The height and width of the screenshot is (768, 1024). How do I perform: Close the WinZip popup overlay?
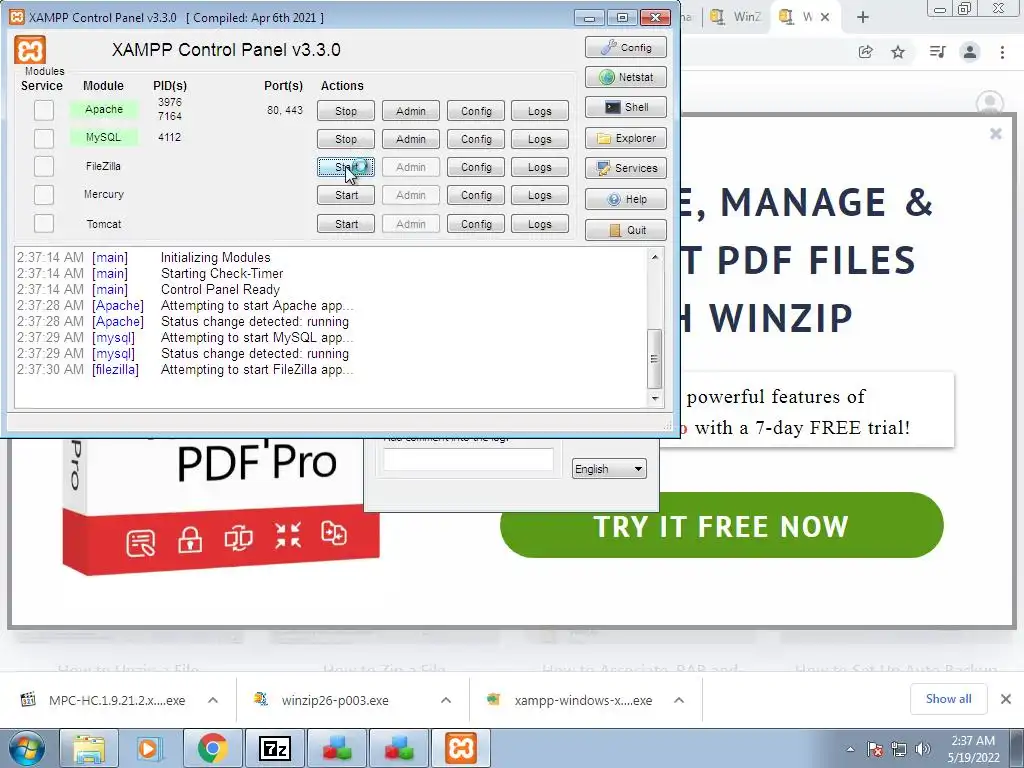coord(995,134)
